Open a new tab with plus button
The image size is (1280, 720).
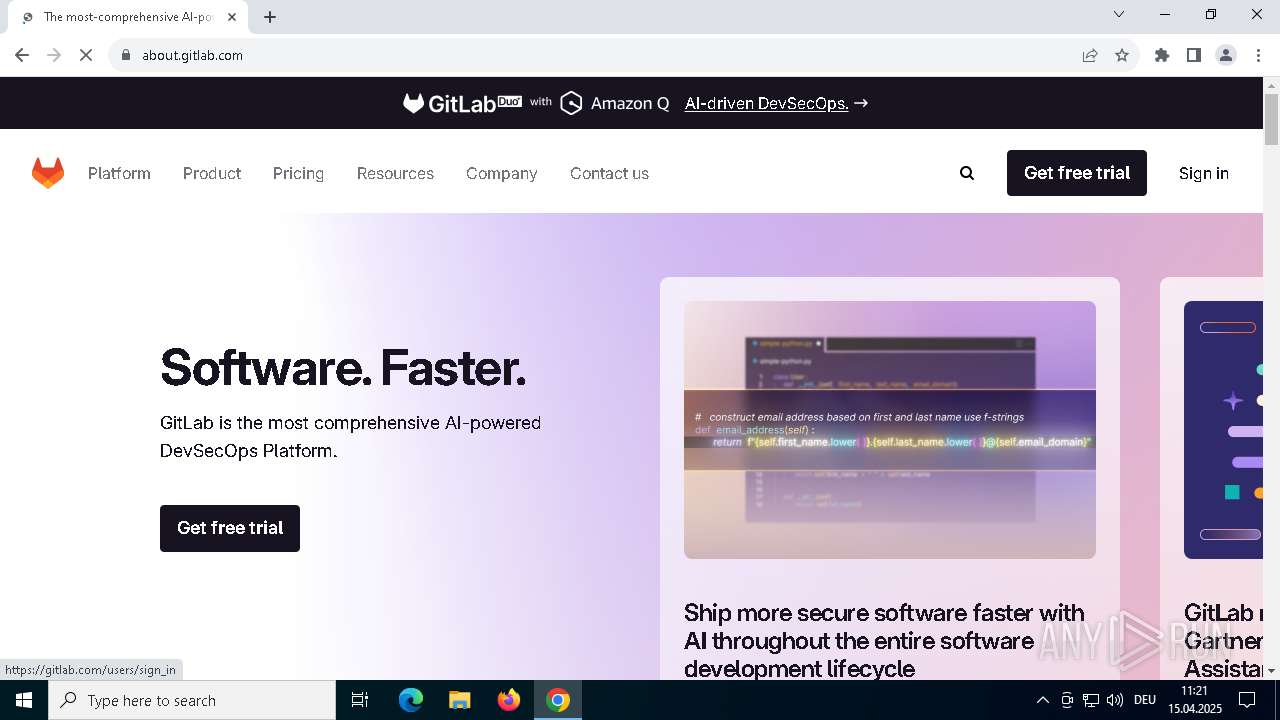coord(270,17)
